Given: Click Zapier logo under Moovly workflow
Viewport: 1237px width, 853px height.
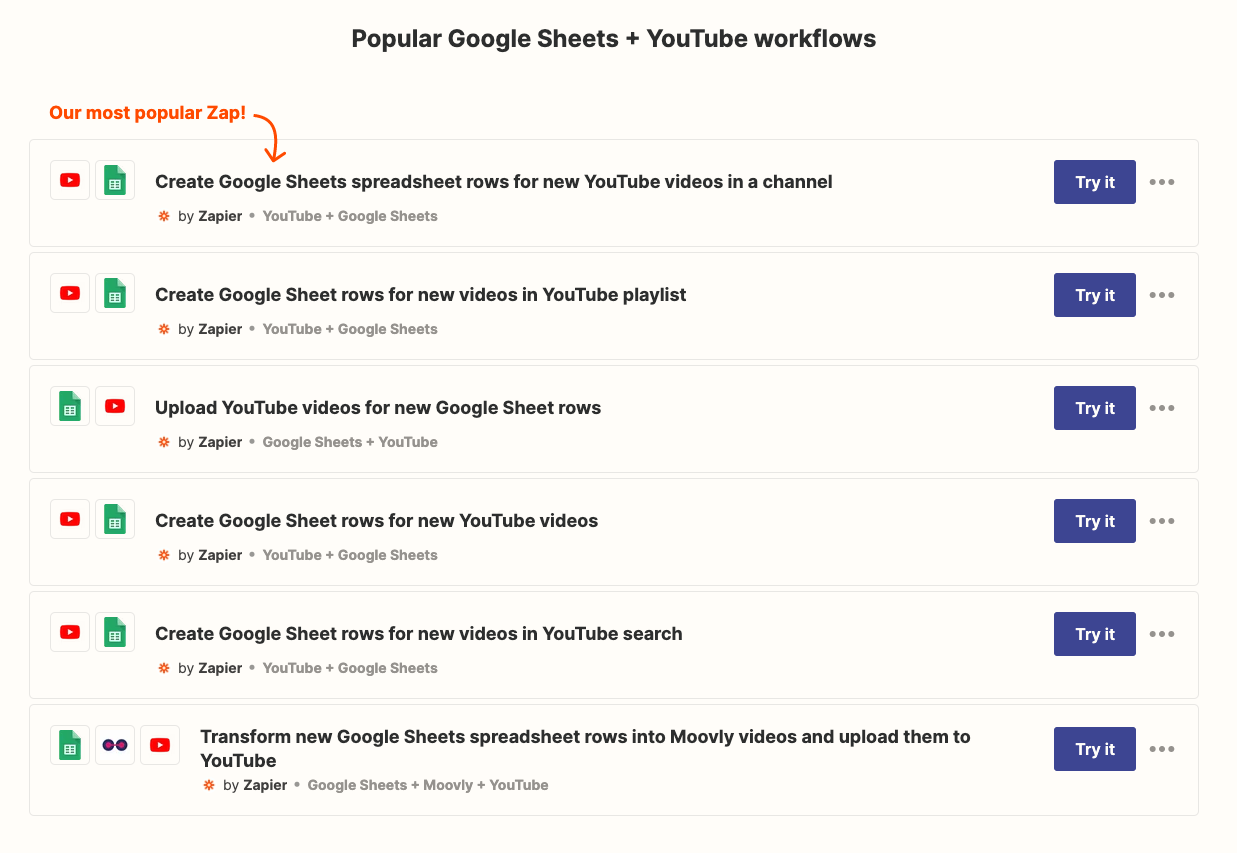Looking at the screenshot, I should pos(209,785).
